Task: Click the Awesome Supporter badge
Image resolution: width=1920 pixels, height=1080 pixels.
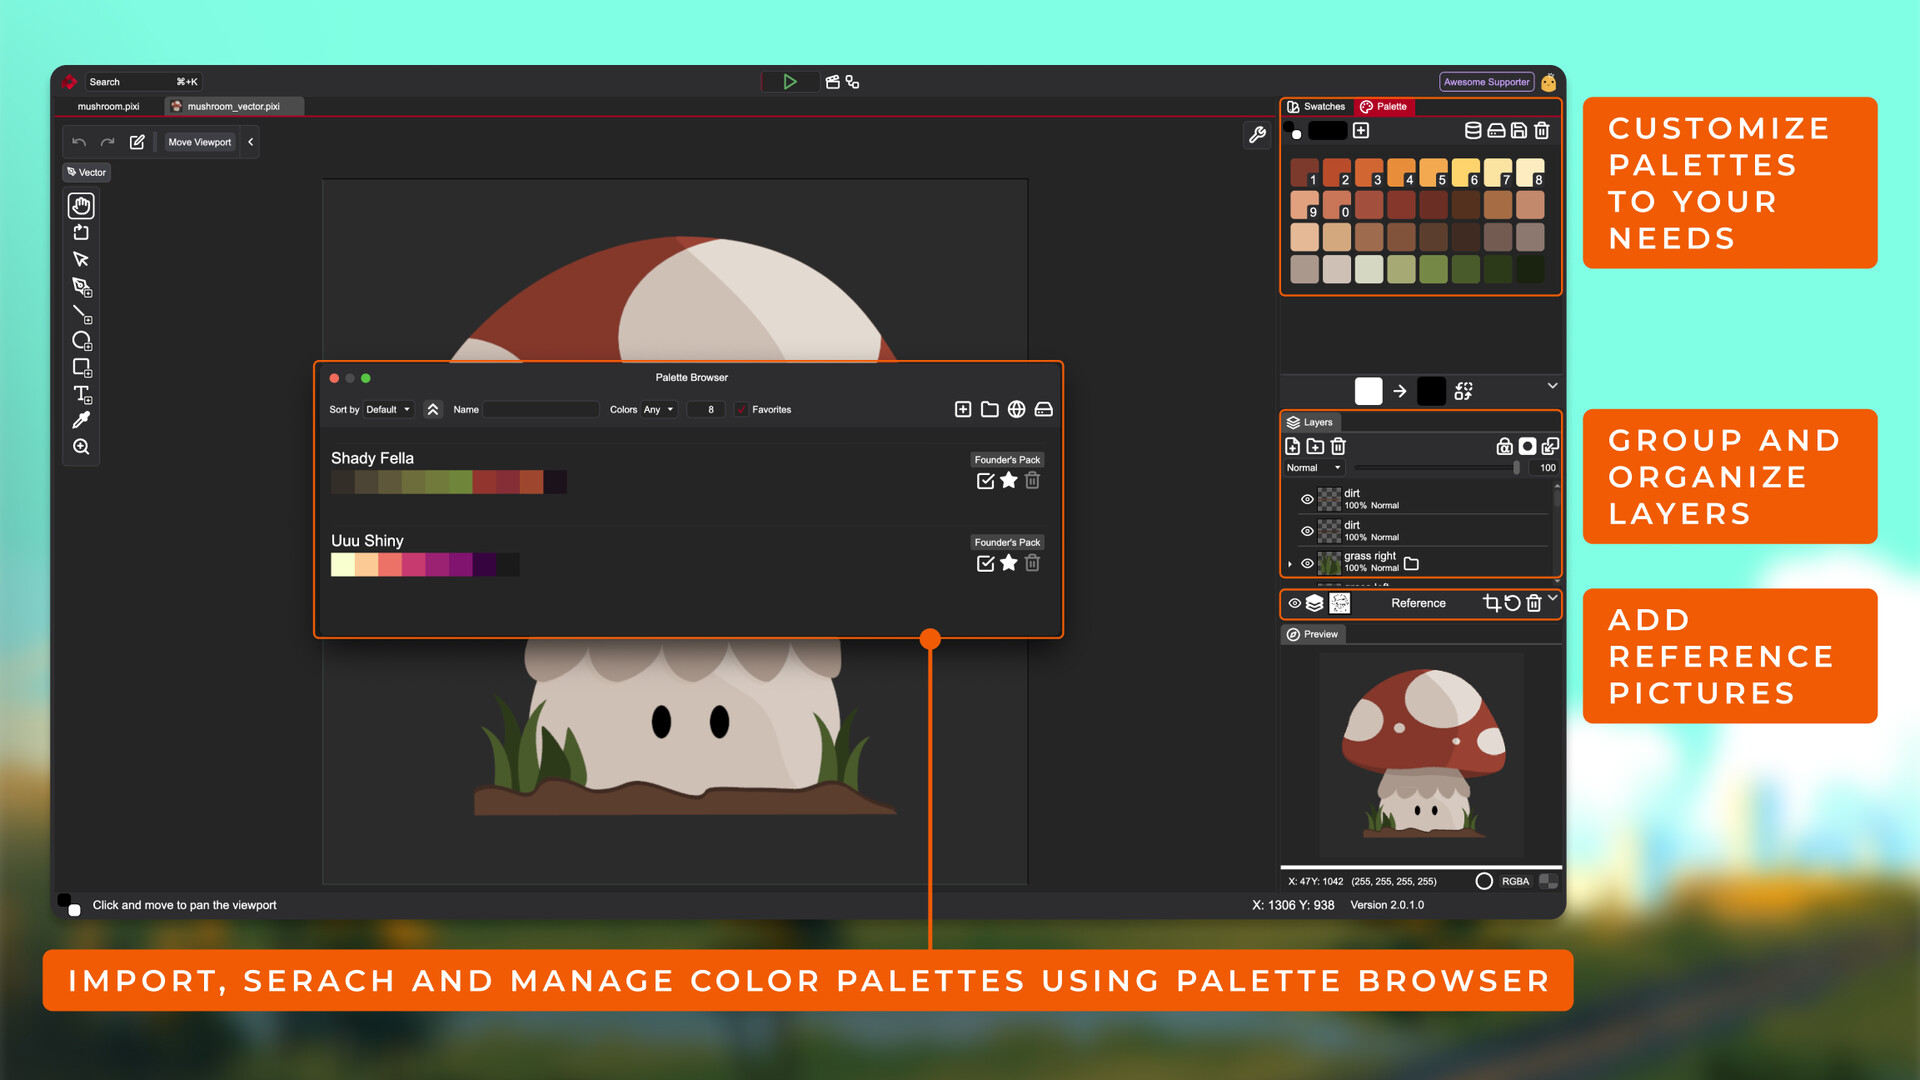Action: pos(1486,82)
